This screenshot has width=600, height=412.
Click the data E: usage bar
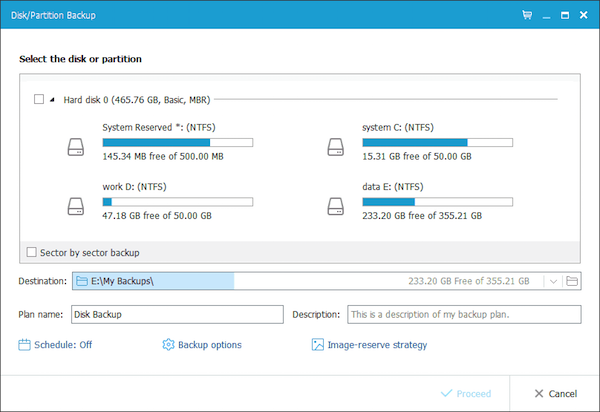(x=437, y=202)
